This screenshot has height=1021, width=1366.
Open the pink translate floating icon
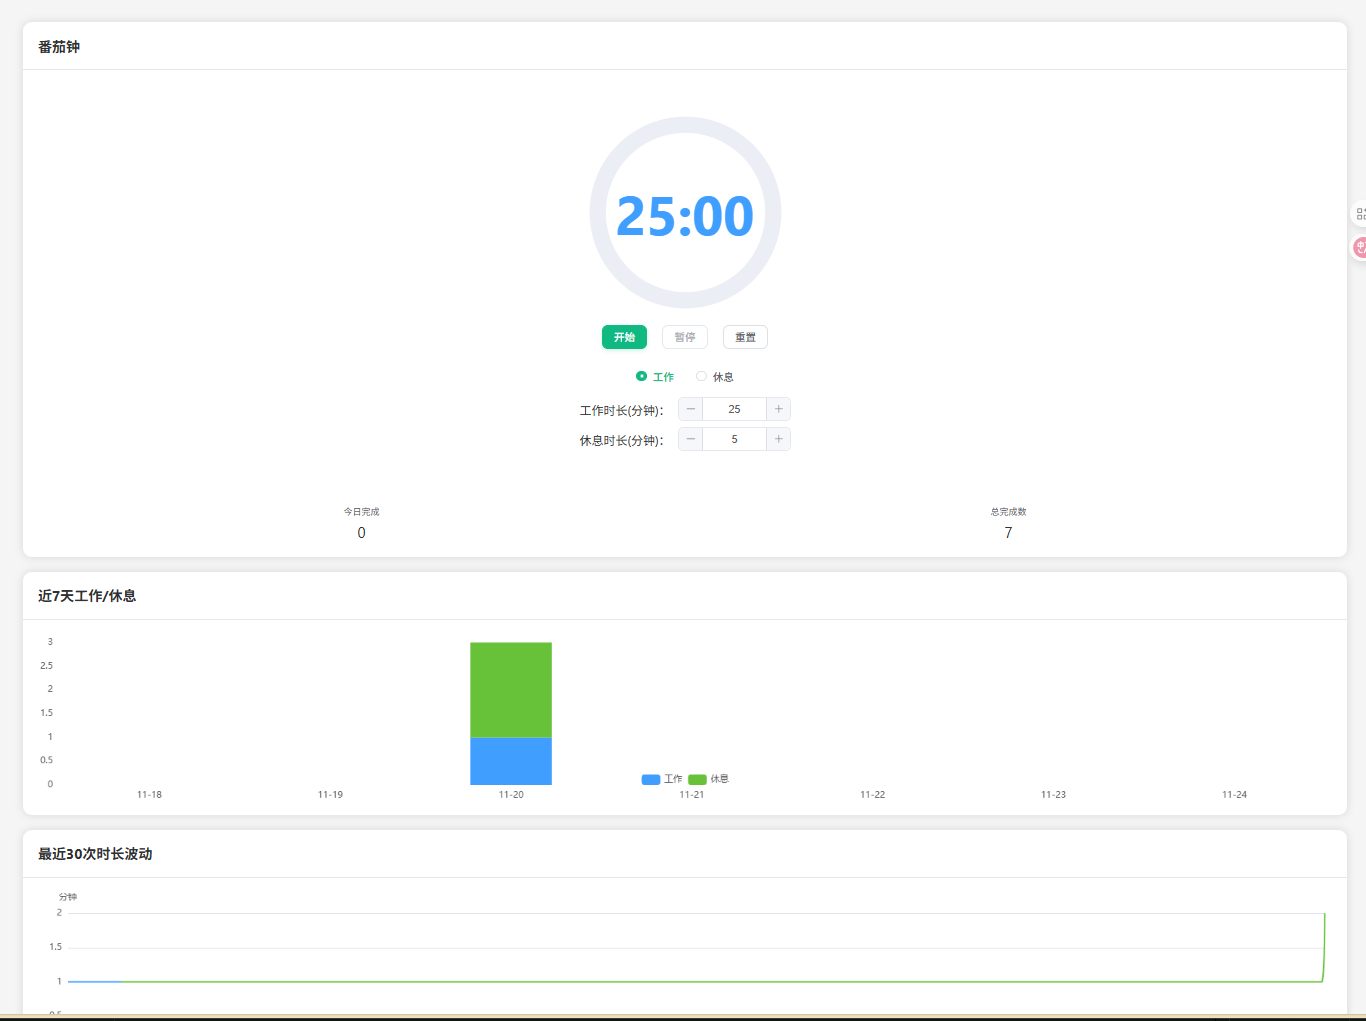pos(1359,246)
